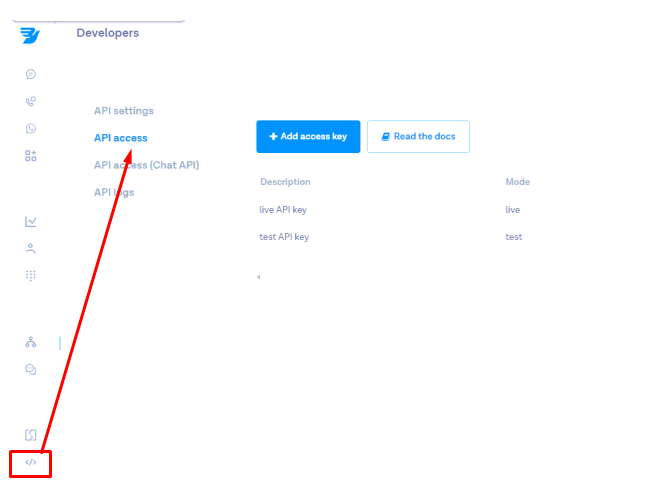This screenshot has height=500, width=651.
Task: Select API access in the submenu
Action: tap(121, 138)
